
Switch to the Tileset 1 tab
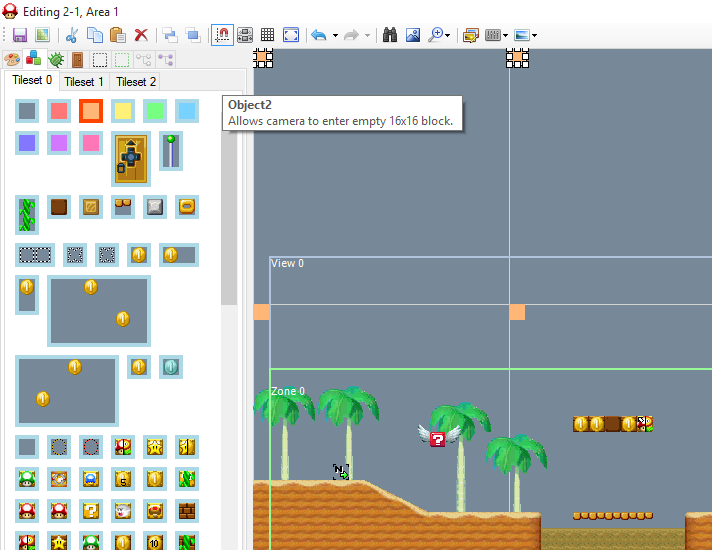tap(84, 82)
